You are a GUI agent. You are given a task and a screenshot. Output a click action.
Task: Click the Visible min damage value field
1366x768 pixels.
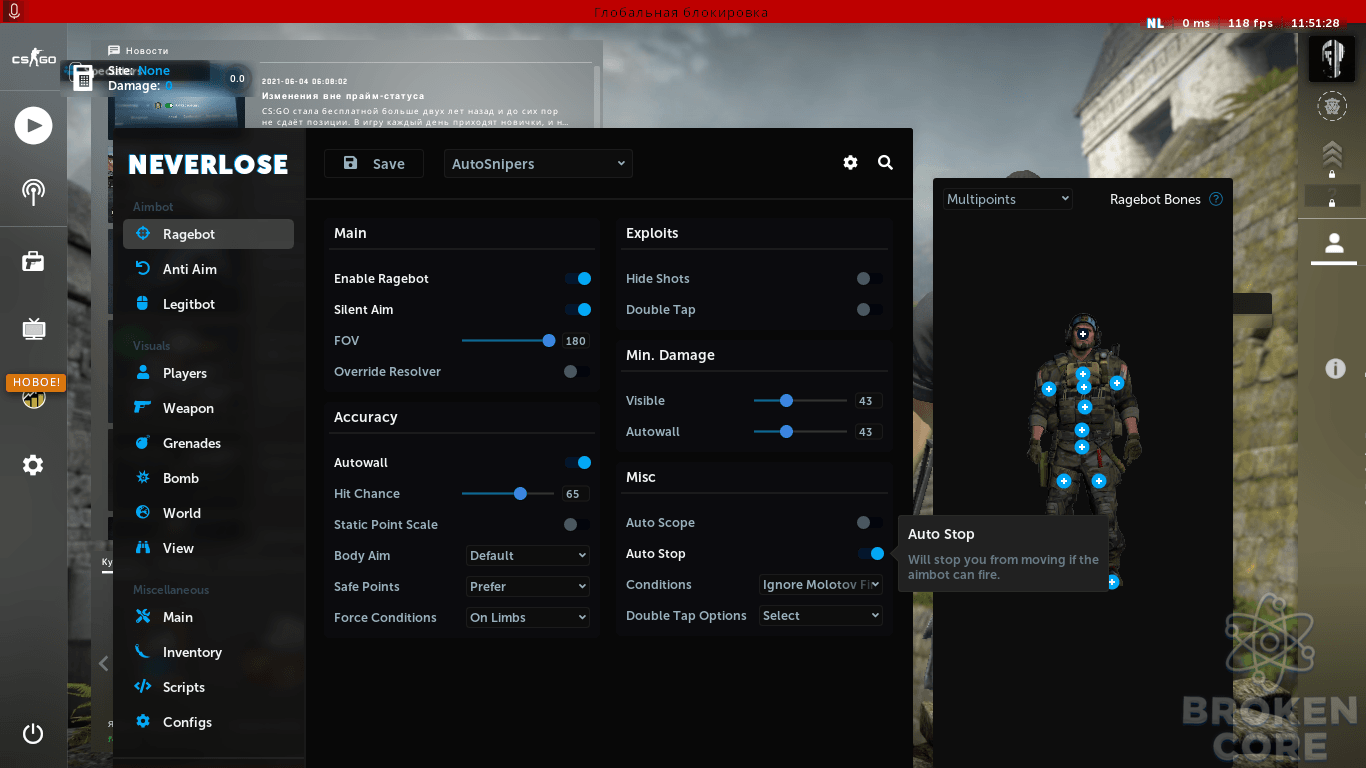point(866,401)
